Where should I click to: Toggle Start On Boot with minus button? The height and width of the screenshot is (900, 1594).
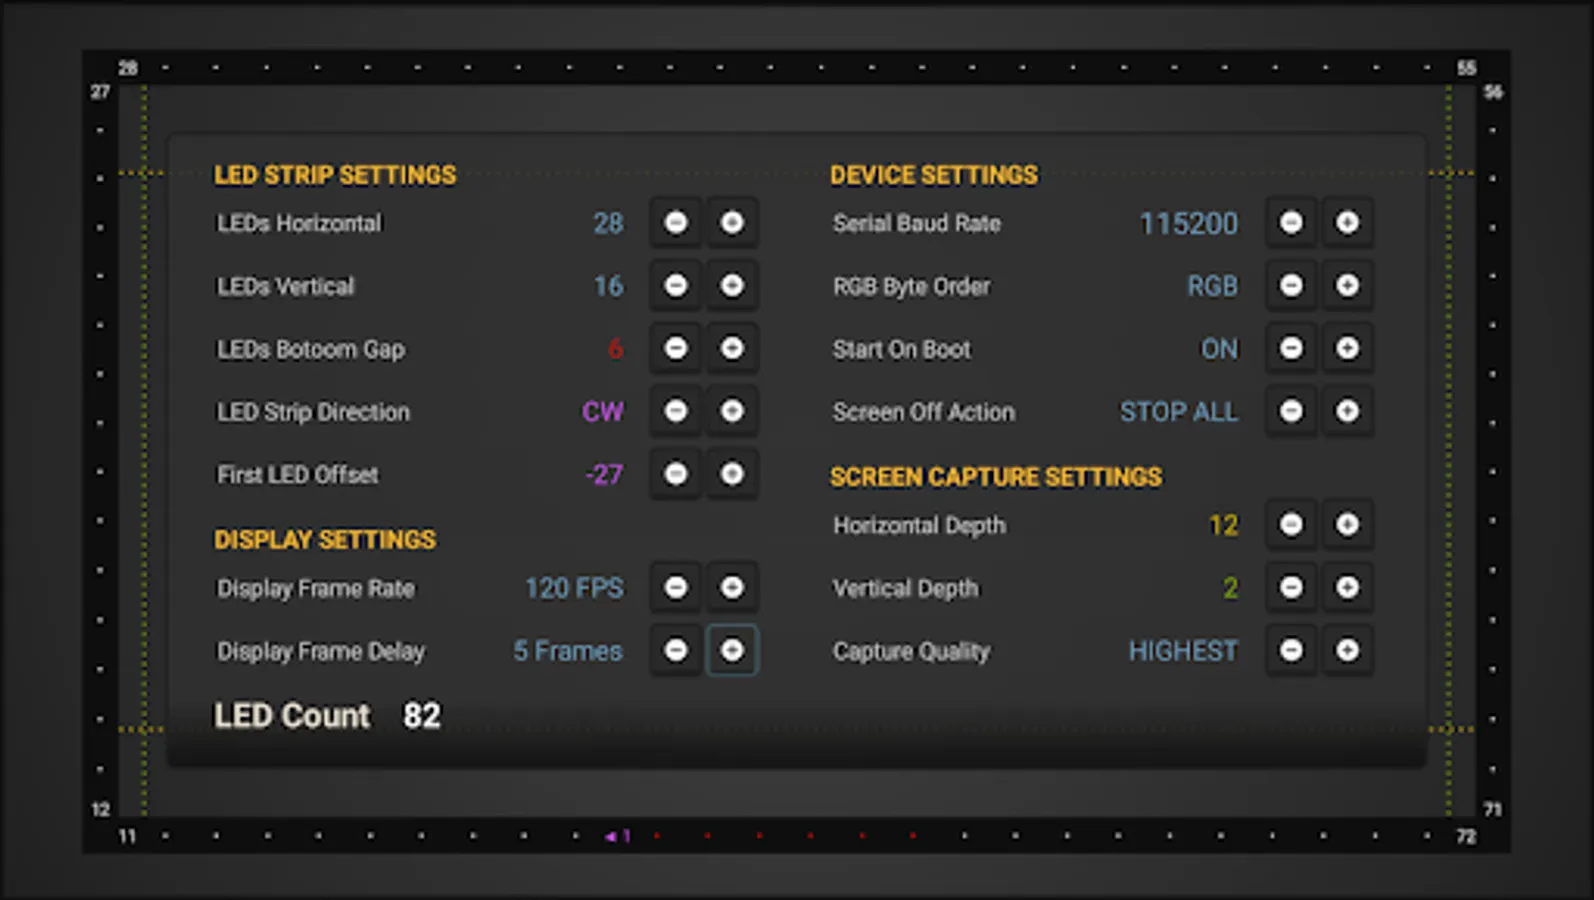1291,348
